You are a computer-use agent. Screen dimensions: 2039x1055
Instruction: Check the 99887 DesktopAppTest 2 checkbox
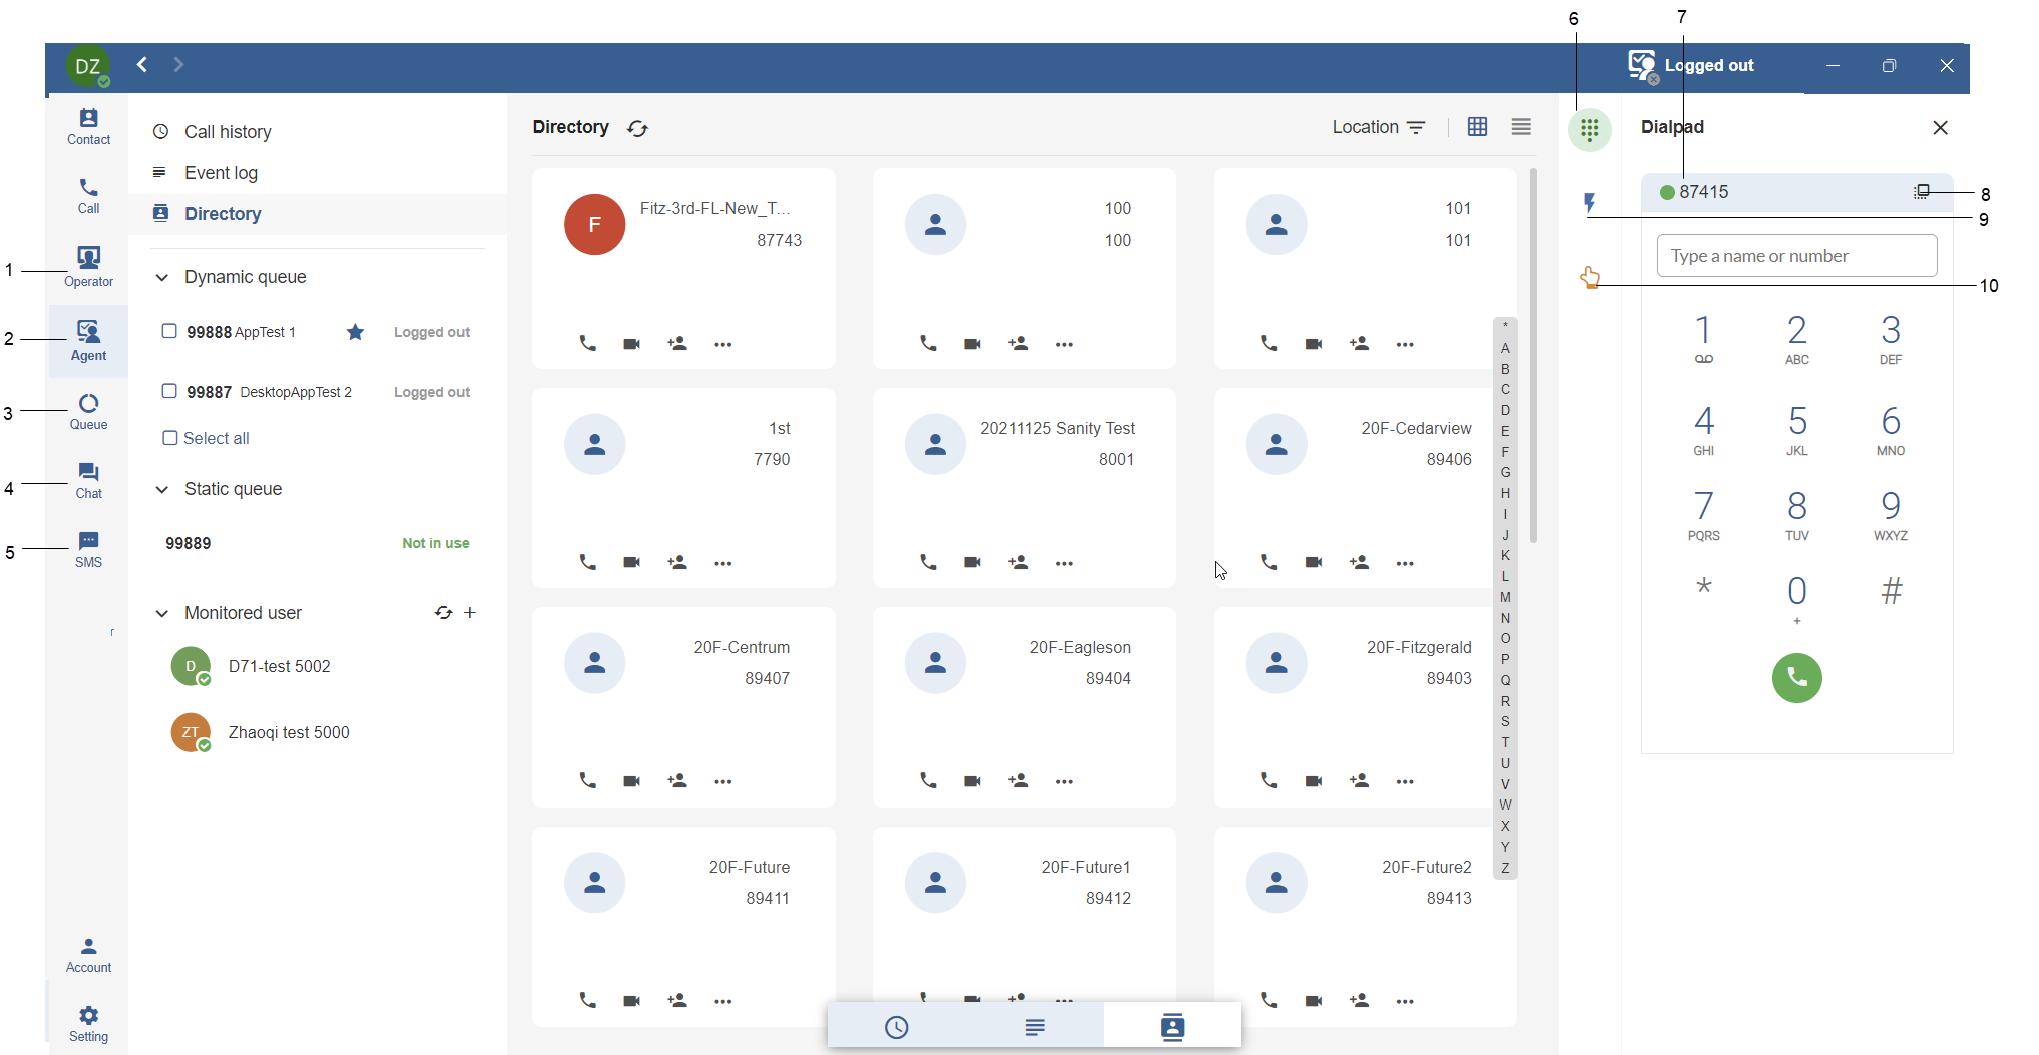point(168,391)
